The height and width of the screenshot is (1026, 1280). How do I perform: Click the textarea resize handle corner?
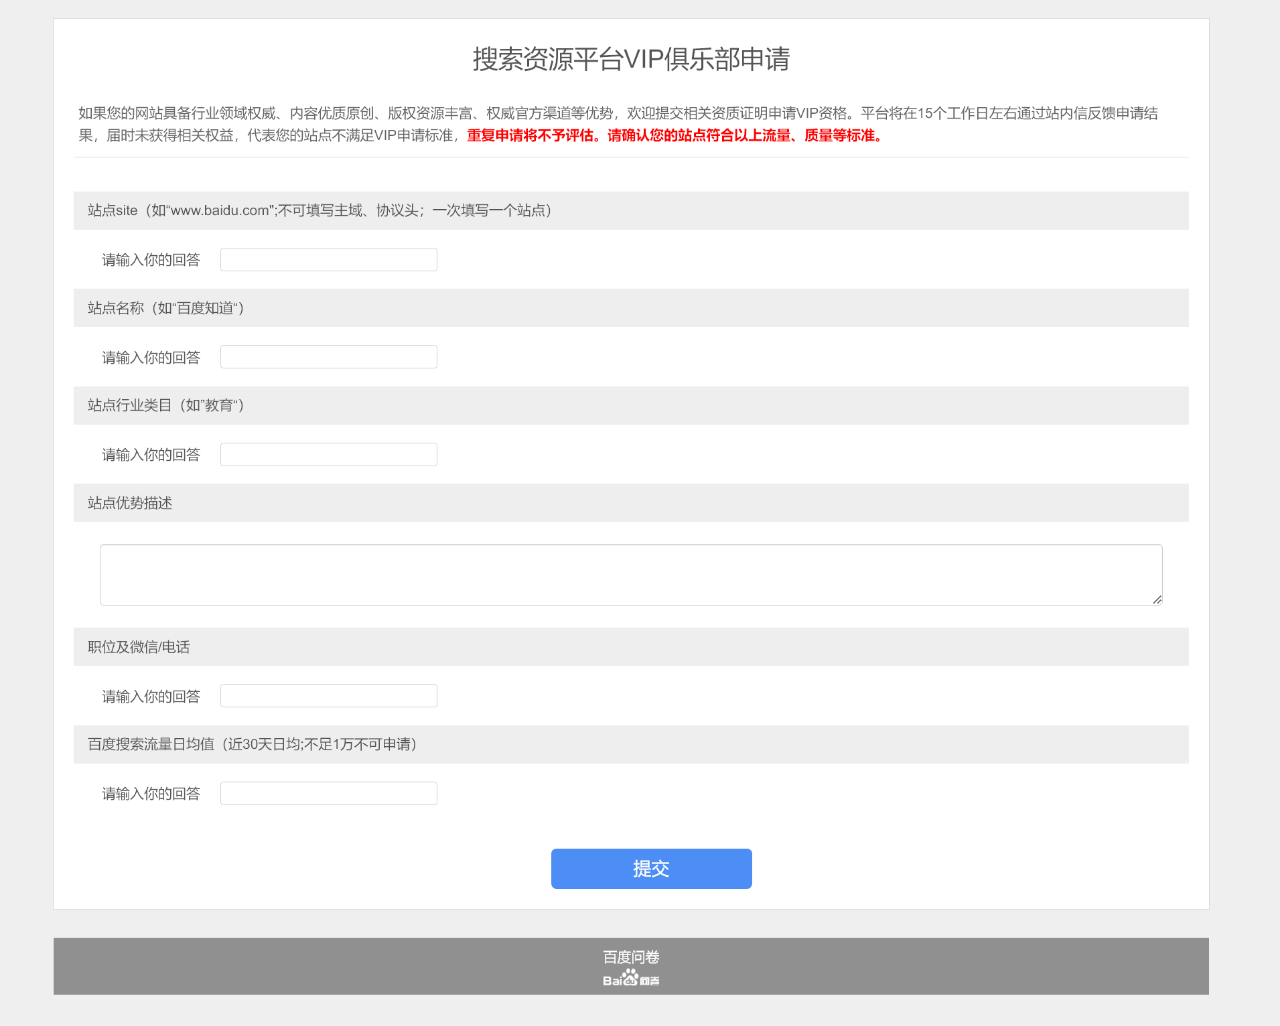click(x=1157, y=599)
